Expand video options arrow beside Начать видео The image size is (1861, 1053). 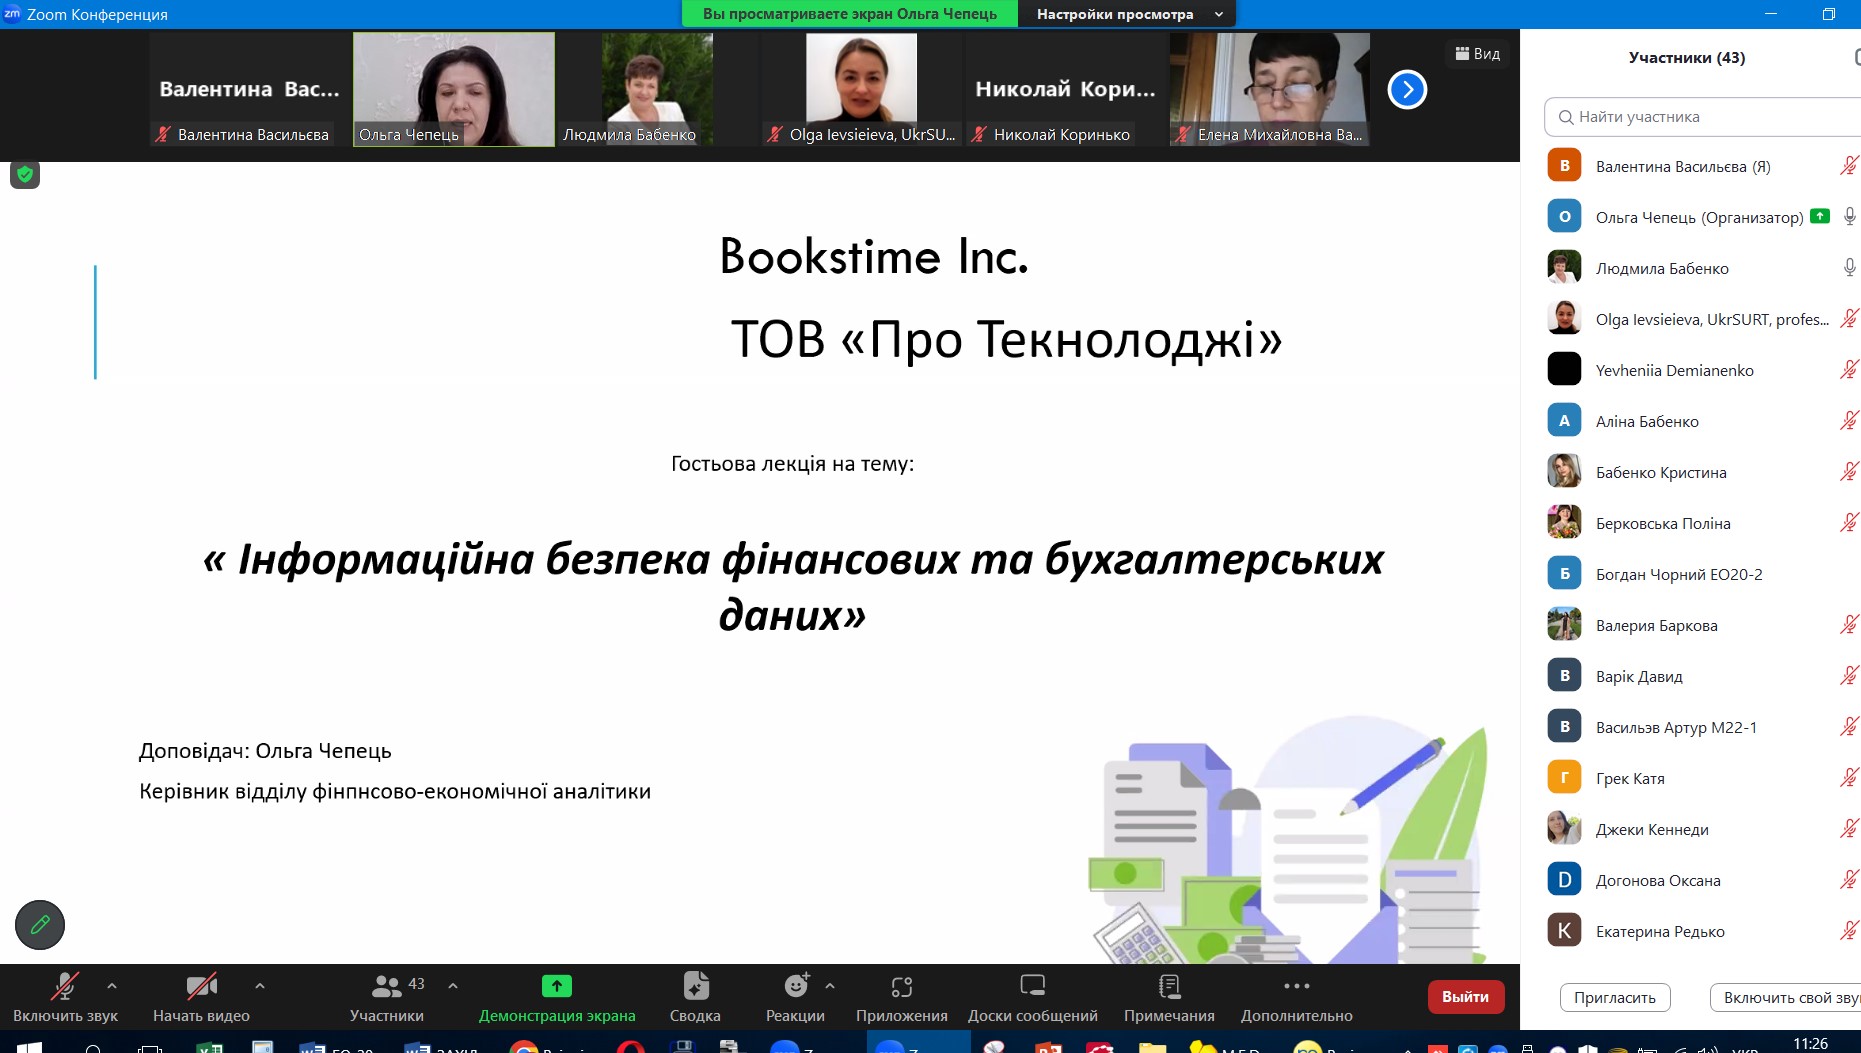[260, 986]
